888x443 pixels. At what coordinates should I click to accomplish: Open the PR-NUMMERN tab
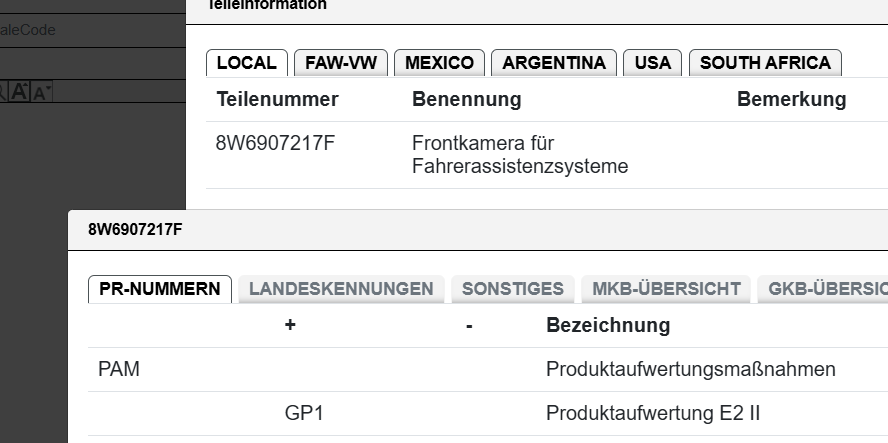pos(160,289)
